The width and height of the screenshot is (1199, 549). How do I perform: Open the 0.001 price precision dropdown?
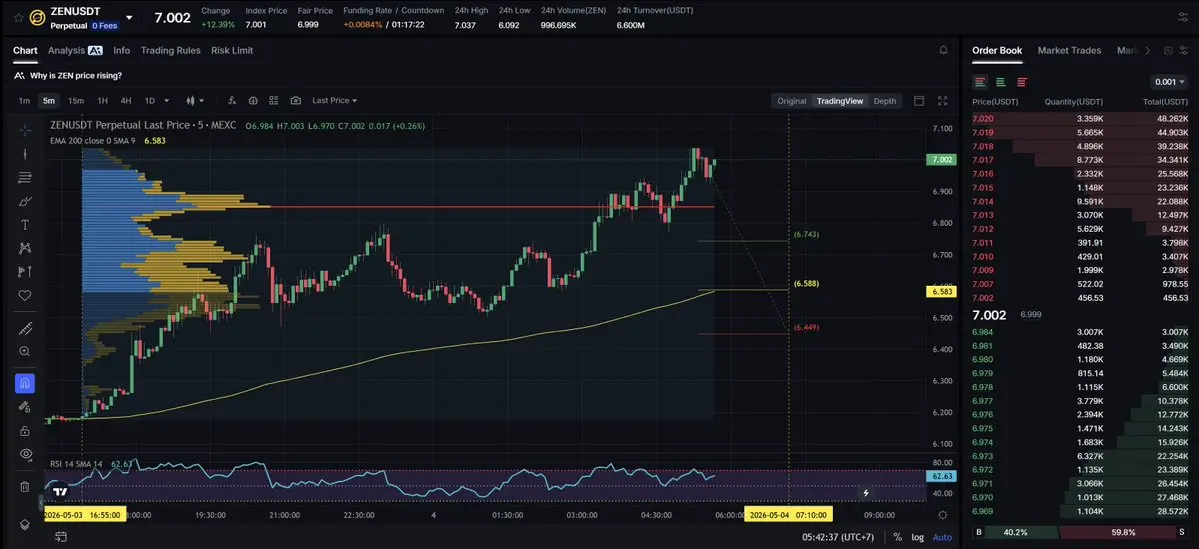1170,82
